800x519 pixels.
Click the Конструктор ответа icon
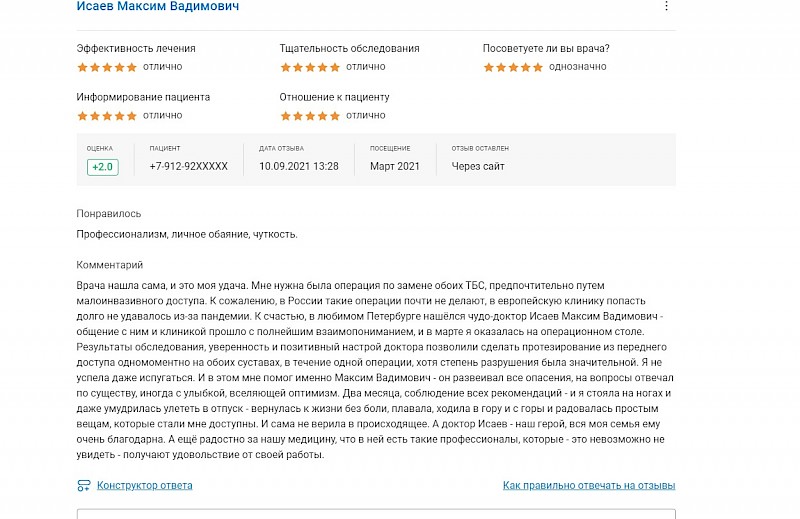click(x=84, y=485)
